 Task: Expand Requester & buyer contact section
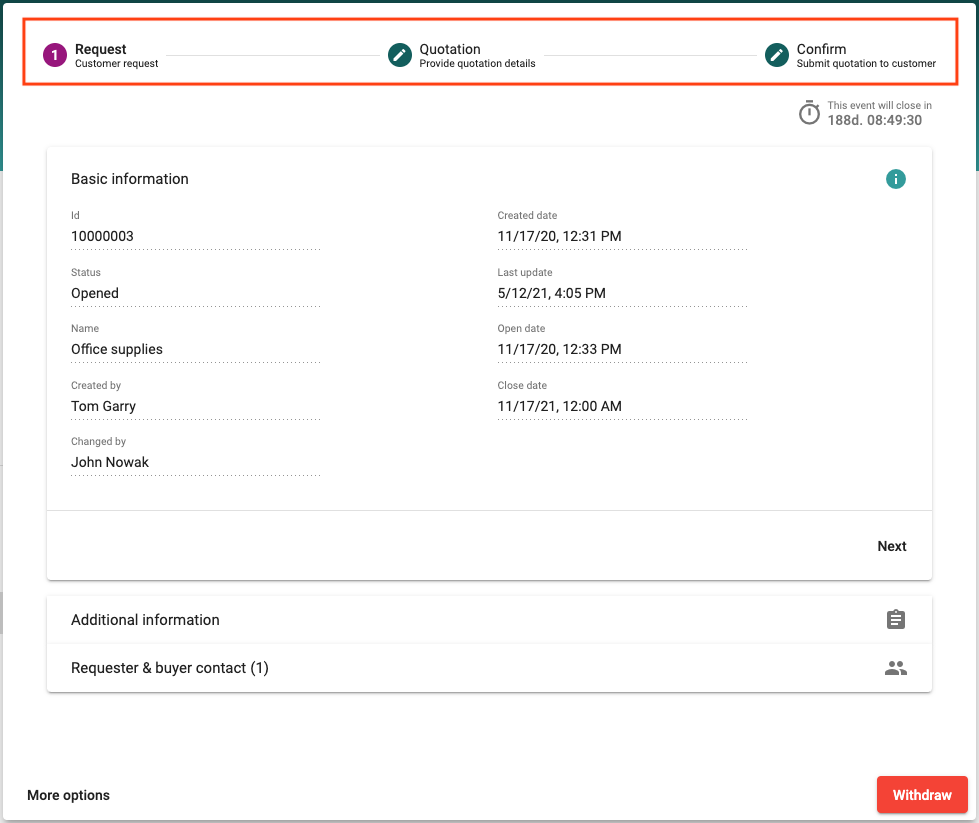[x=170, y=668]
